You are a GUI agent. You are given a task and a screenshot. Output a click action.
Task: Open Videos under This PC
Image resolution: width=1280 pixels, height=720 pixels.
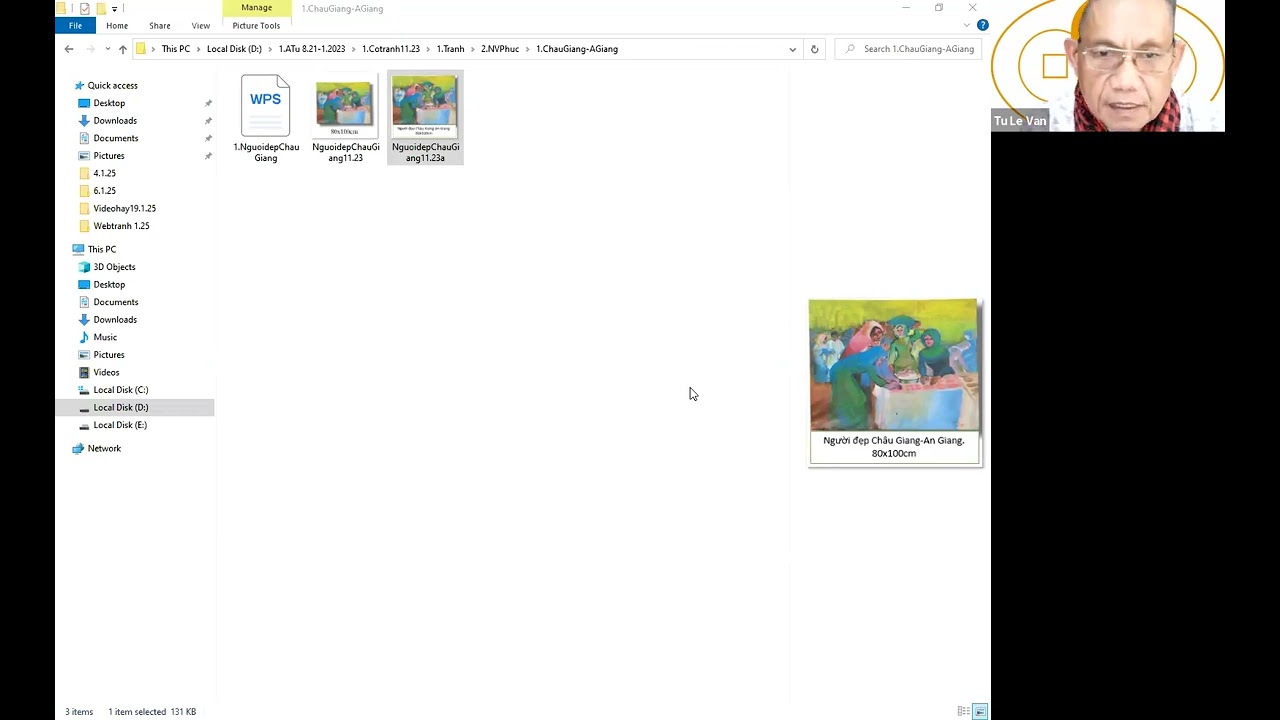pos(106,372)
